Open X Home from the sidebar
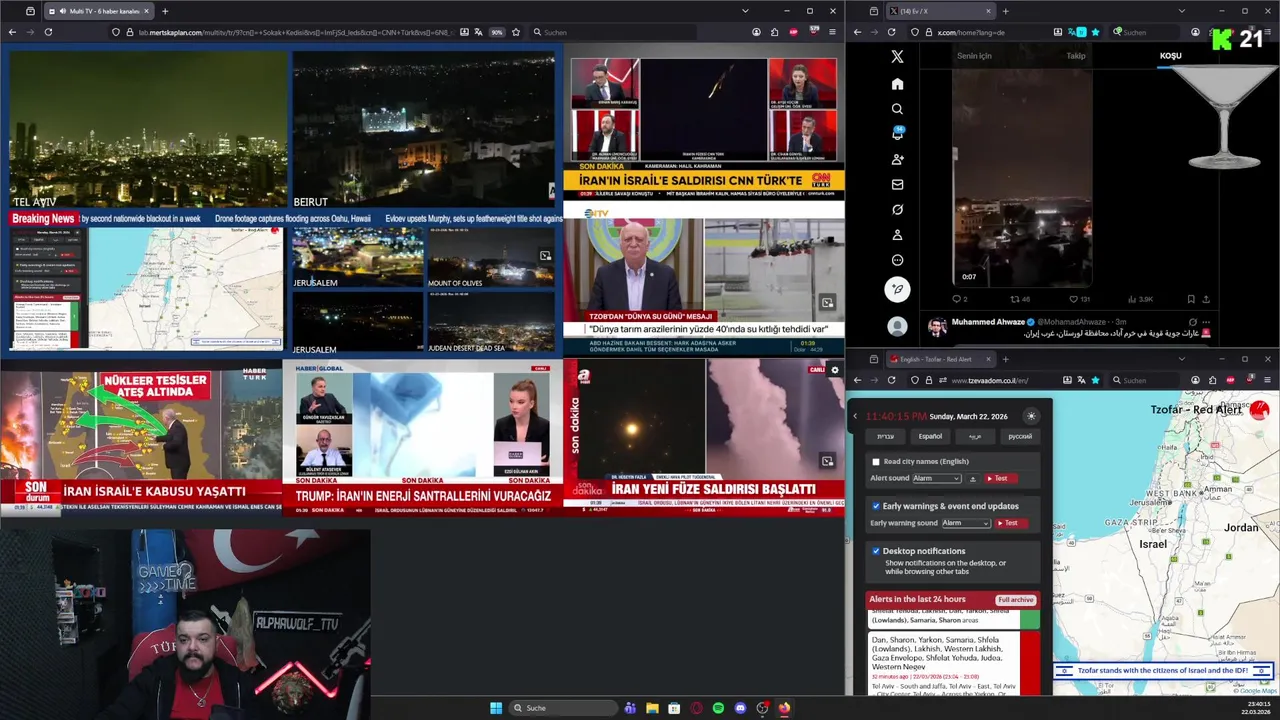 [897, 84]
